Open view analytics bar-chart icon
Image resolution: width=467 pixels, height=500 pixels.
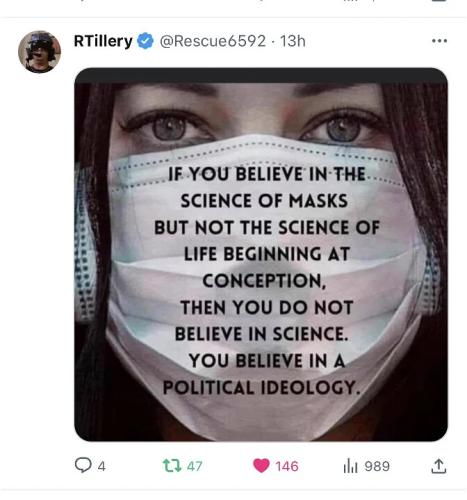point(350,466)
